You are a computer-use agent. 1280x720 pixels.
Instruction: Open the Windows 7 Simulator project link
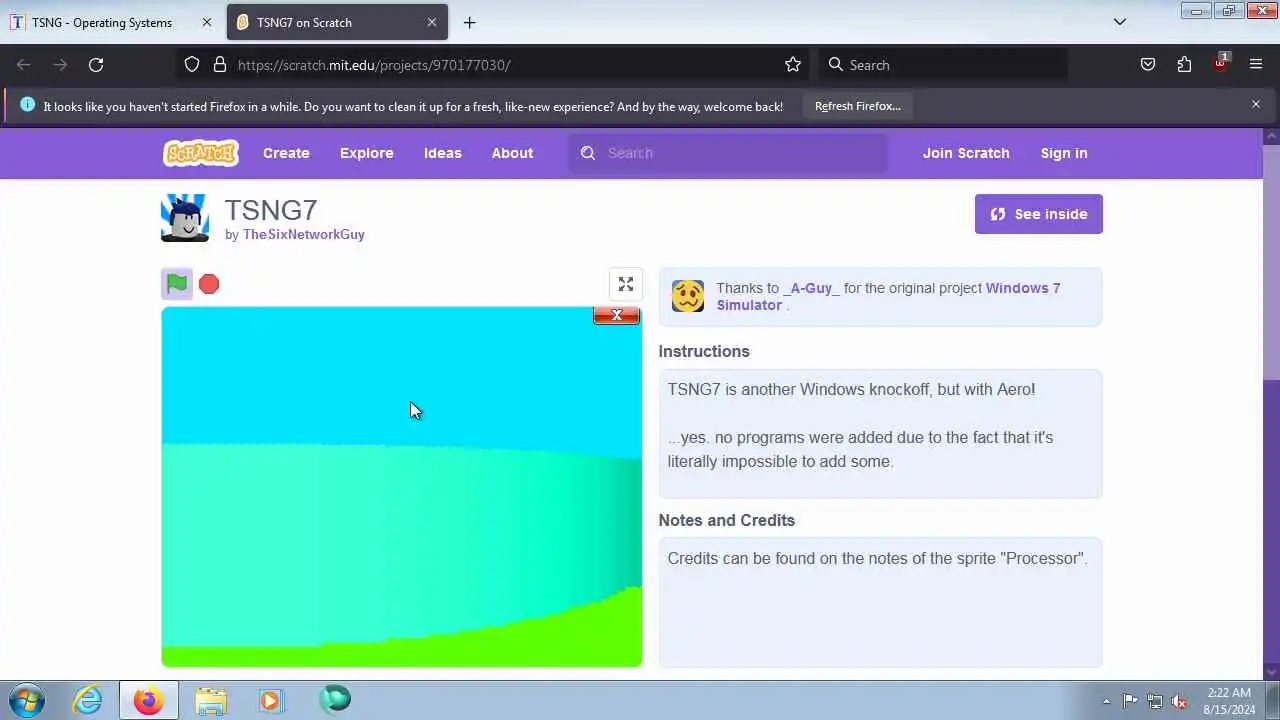888,297
